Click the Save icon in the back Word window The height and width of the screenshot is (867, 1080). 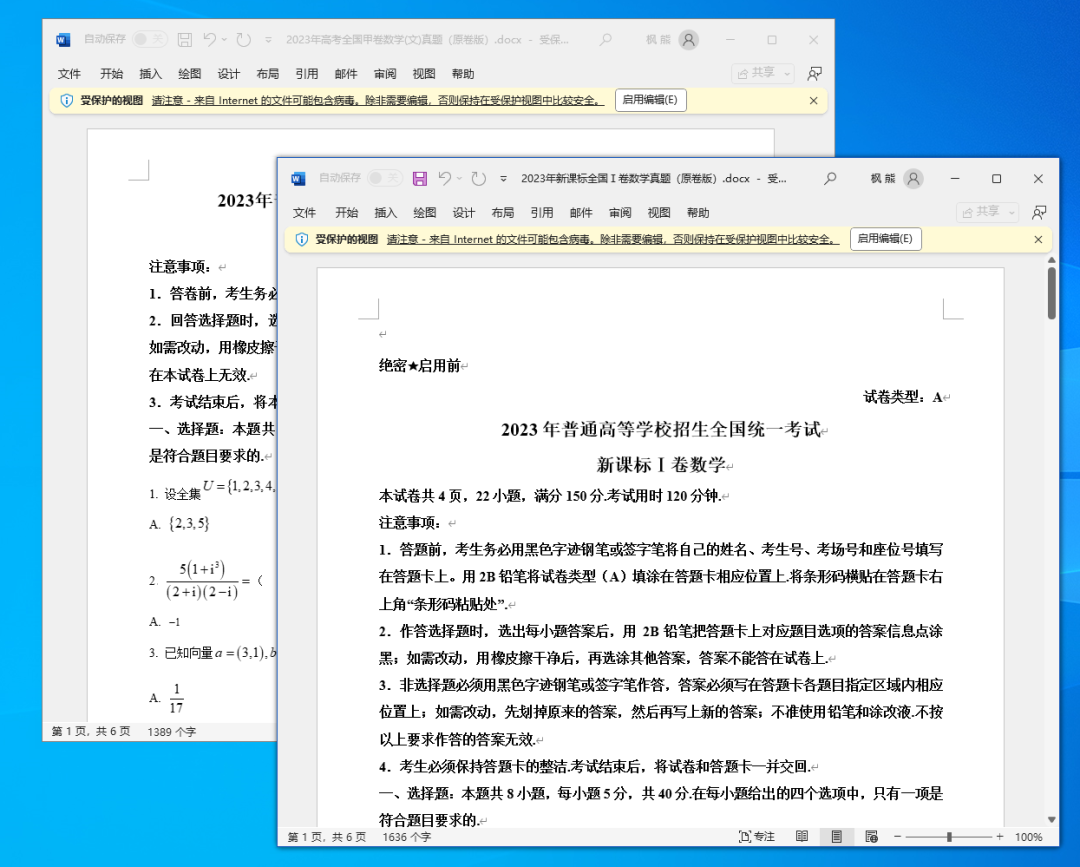(185, 40)
